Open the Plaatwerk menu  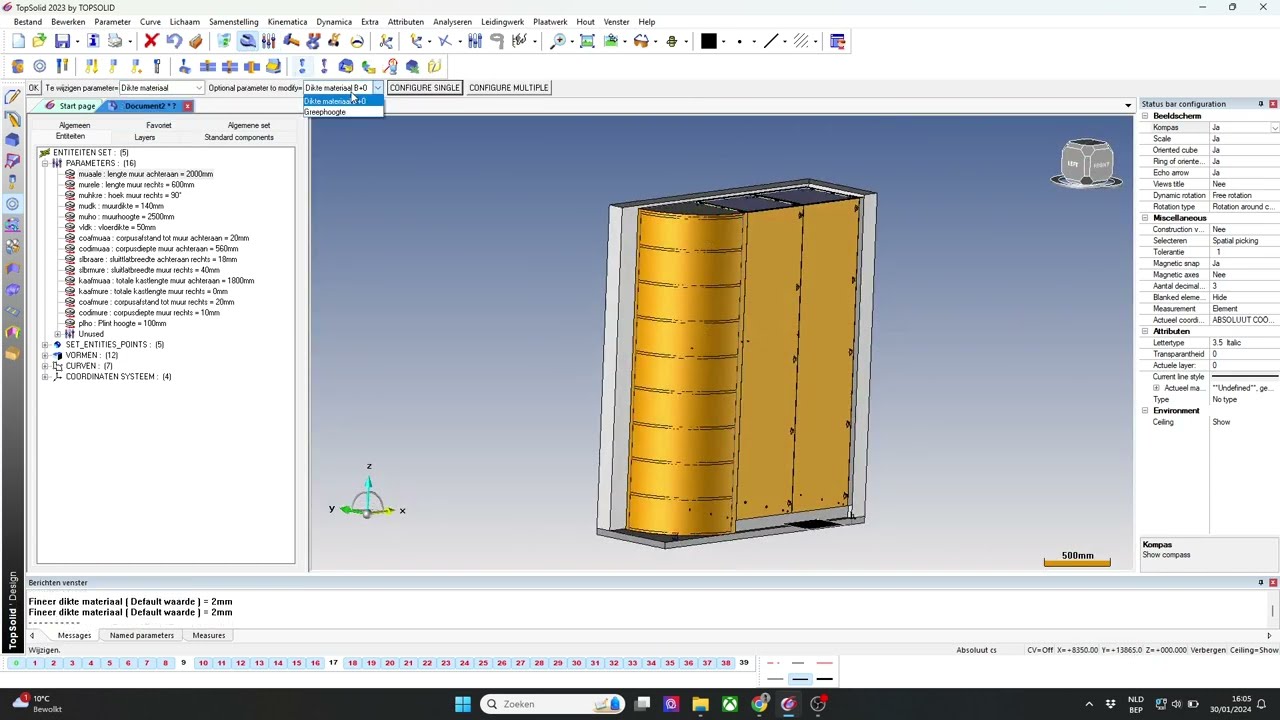(550, 22)
